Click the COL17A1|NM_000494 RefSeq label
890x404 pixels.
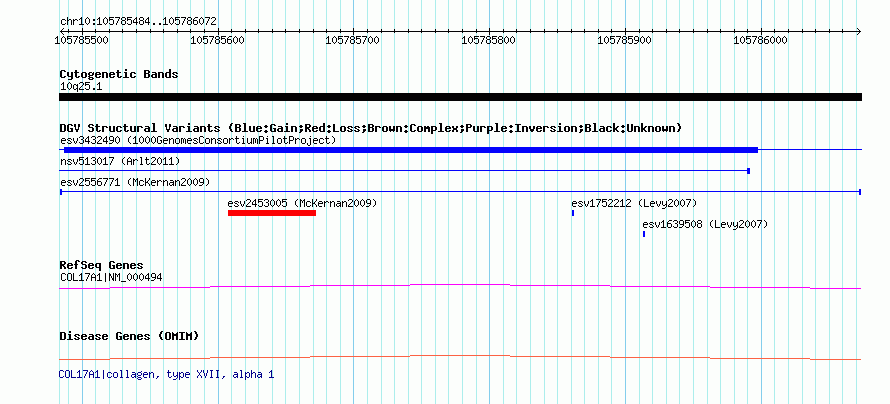coord(111,277)
